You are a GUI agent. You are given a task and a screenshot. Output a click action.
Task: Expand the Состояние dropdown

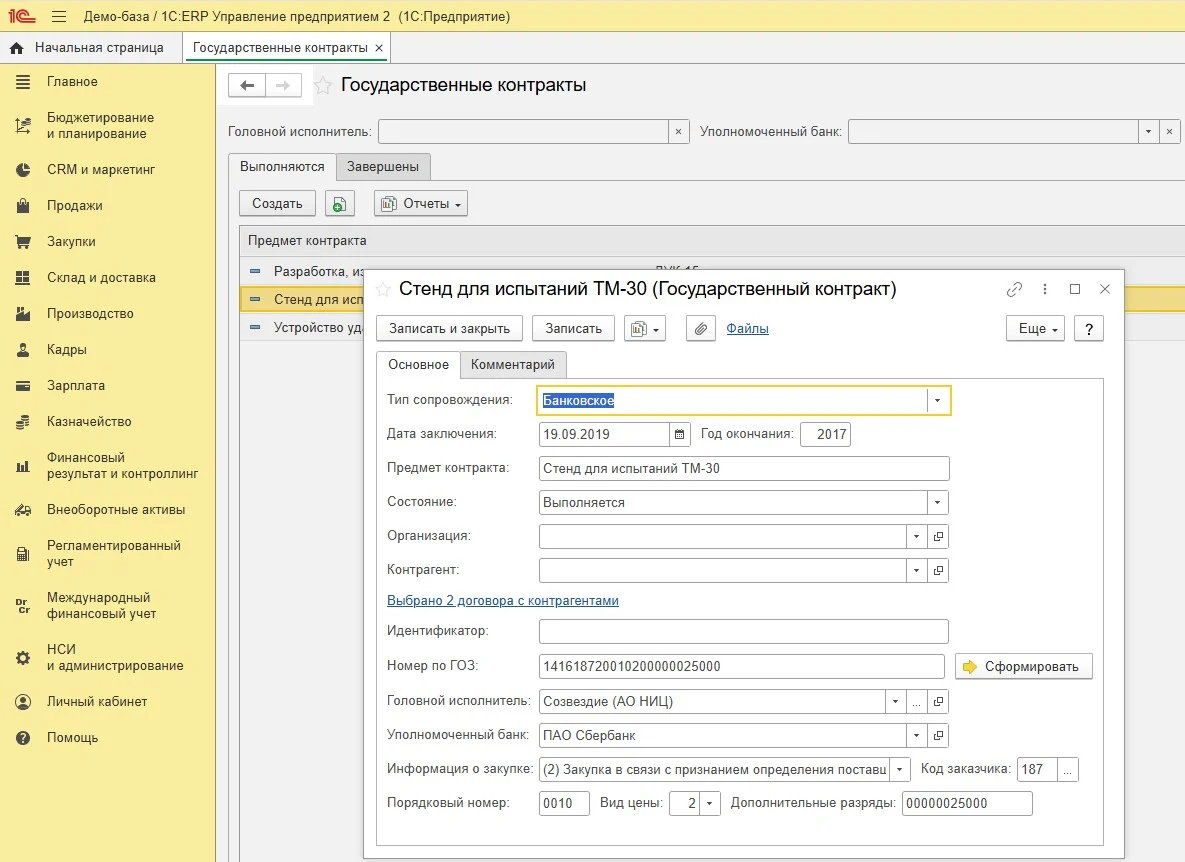(x=937, y=502)
